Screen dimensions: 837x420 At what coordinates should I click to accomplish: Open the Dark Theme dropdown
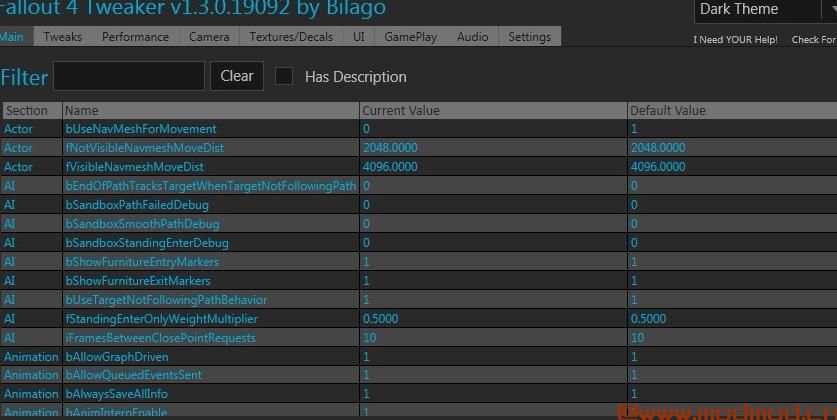(765, 10)
